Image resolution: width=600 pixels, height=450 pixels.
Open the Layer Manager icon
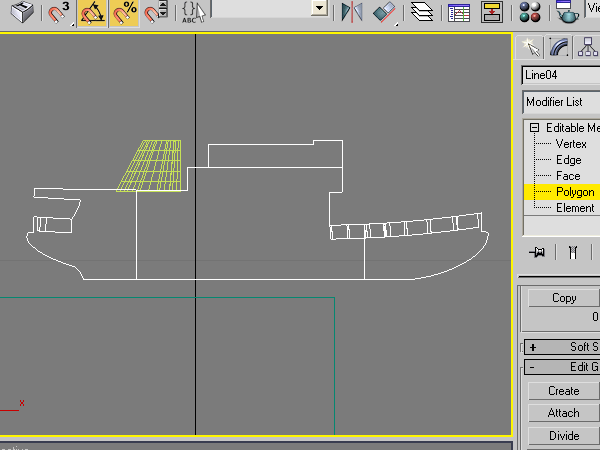click(422, 12)
